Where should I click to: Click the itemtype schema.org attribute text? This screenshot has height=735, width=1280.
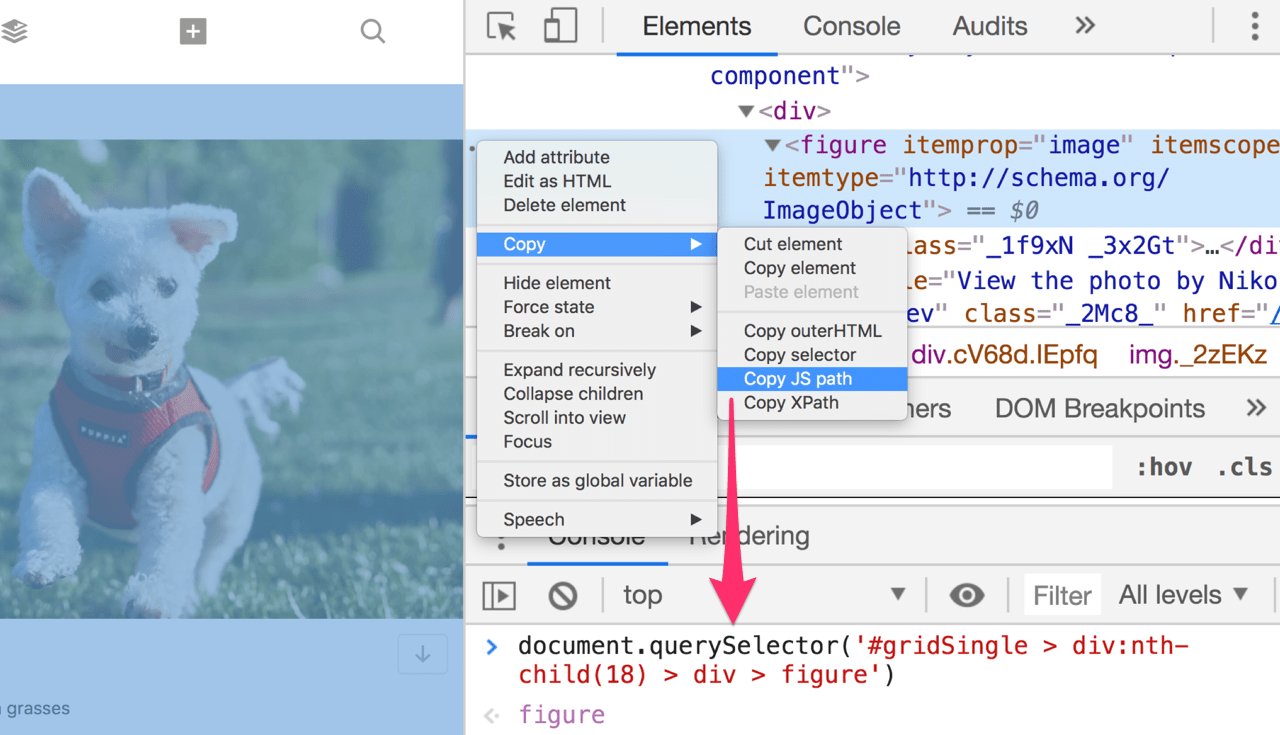[966, 195]
